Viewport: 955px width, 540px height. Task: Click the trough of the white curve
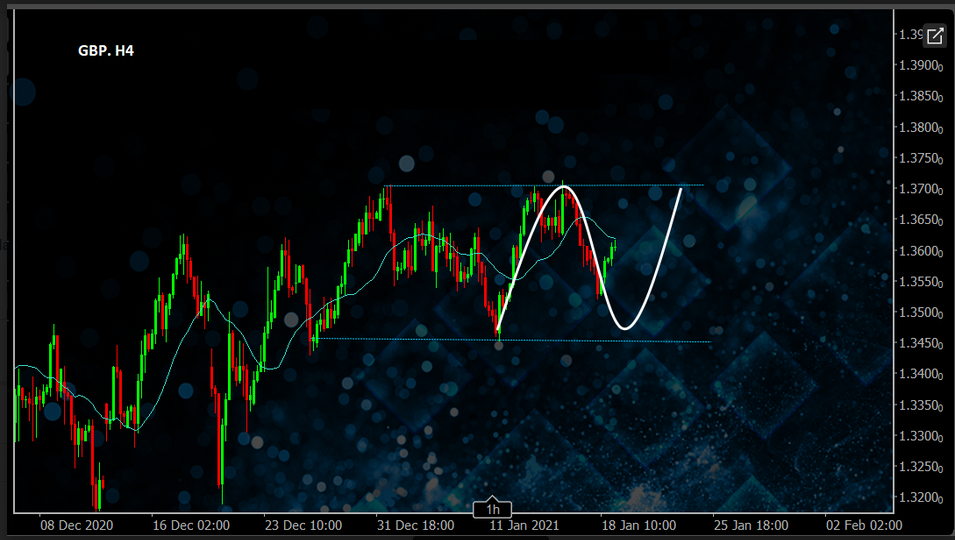click(626, 327)
